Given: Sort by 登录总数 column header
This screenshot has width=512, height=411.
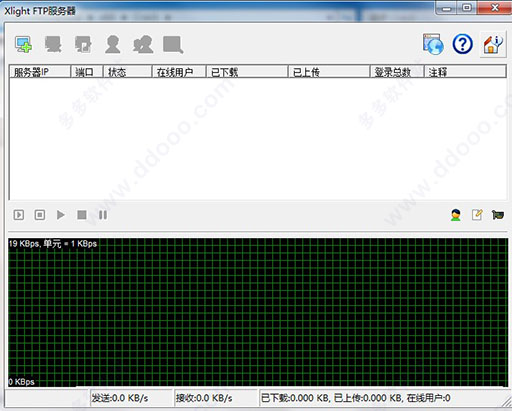Looking at the screenshot, I should coord(397,72).
